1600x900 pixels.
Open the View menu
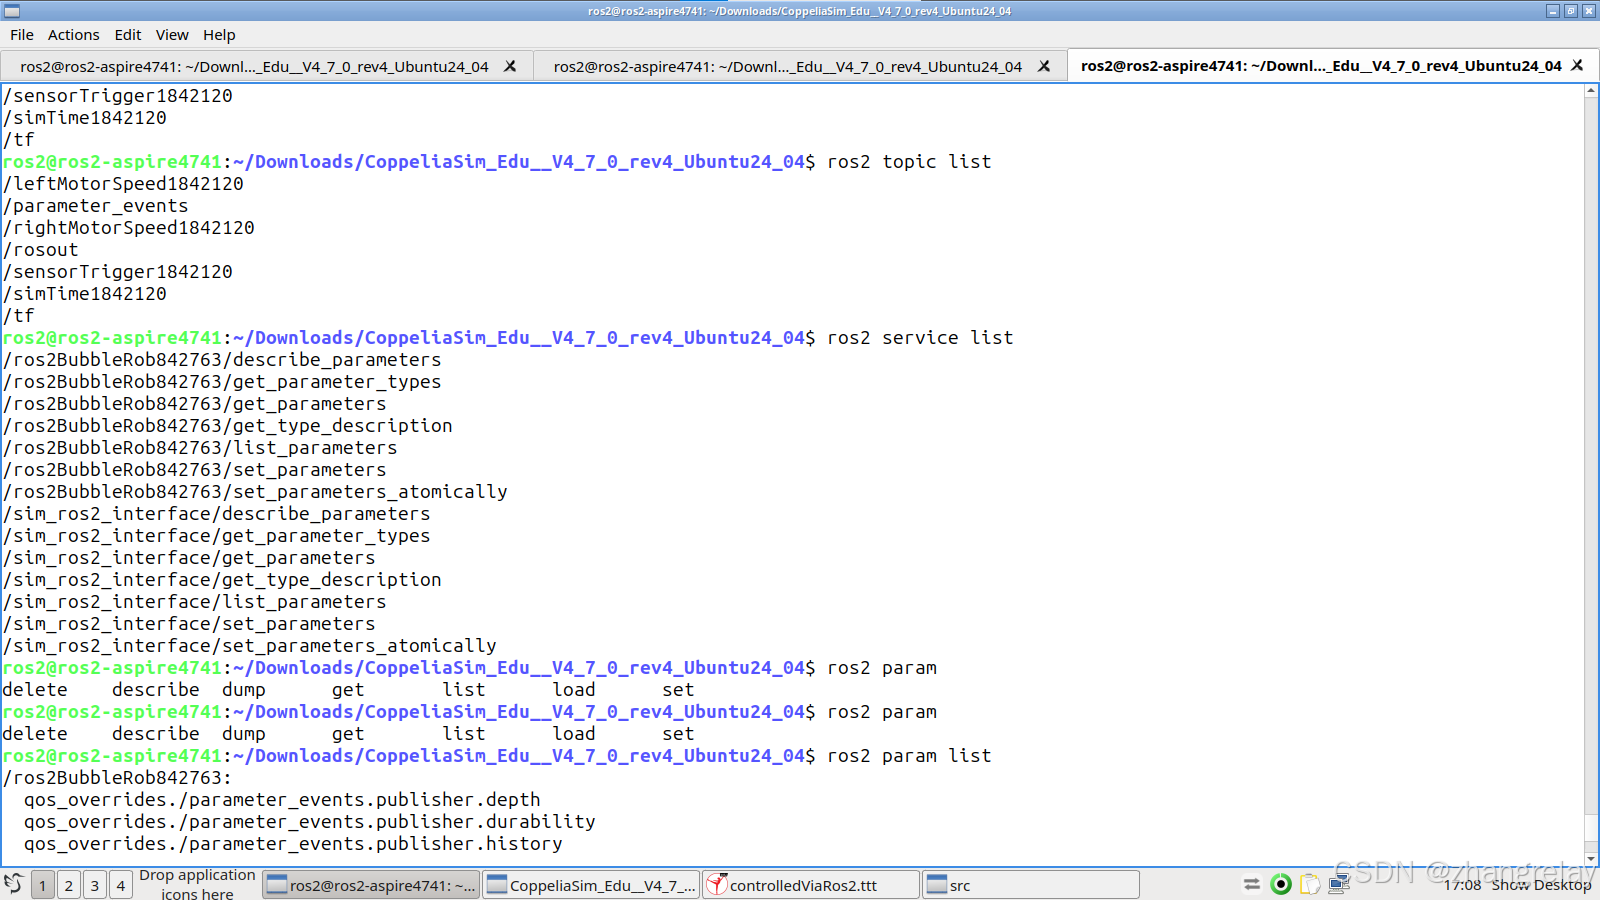(172, 34)
